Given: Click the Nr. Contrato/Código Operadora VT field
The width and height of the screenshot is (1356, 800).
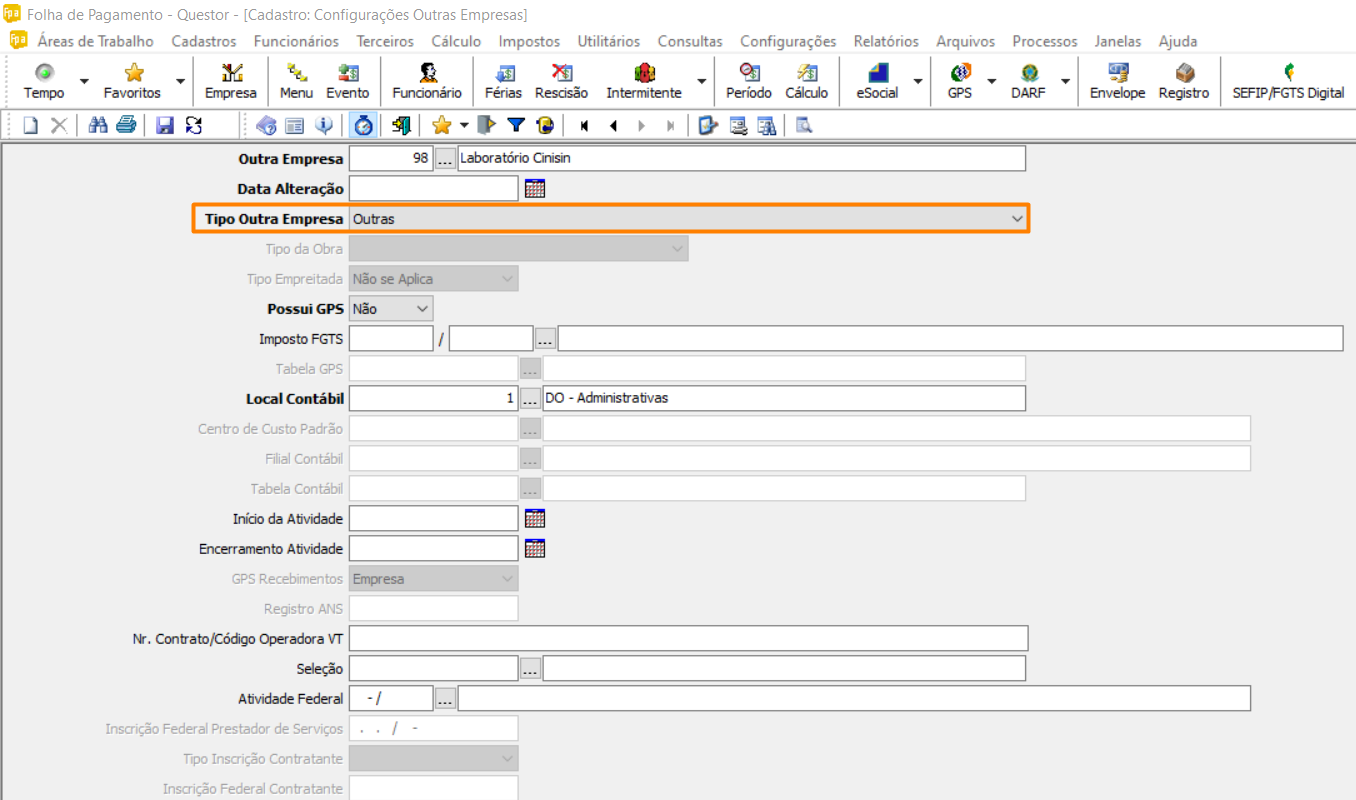Looking at the screenshot, I should (688, 639).
